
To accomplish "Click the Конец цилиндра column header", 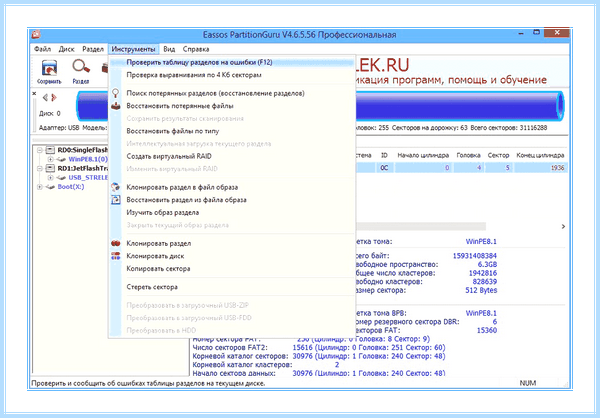I will coord(540,155).
